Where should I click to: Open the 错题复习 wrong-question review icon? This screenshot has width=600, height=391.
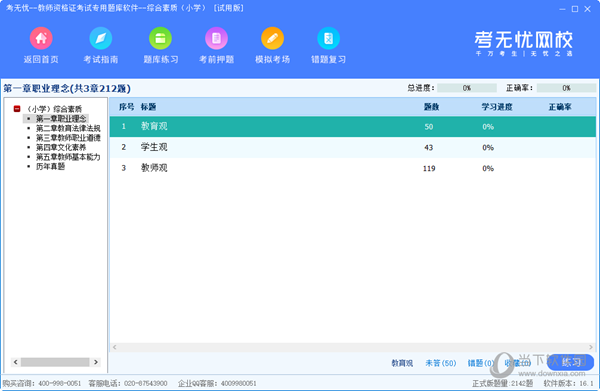(328, 38)
